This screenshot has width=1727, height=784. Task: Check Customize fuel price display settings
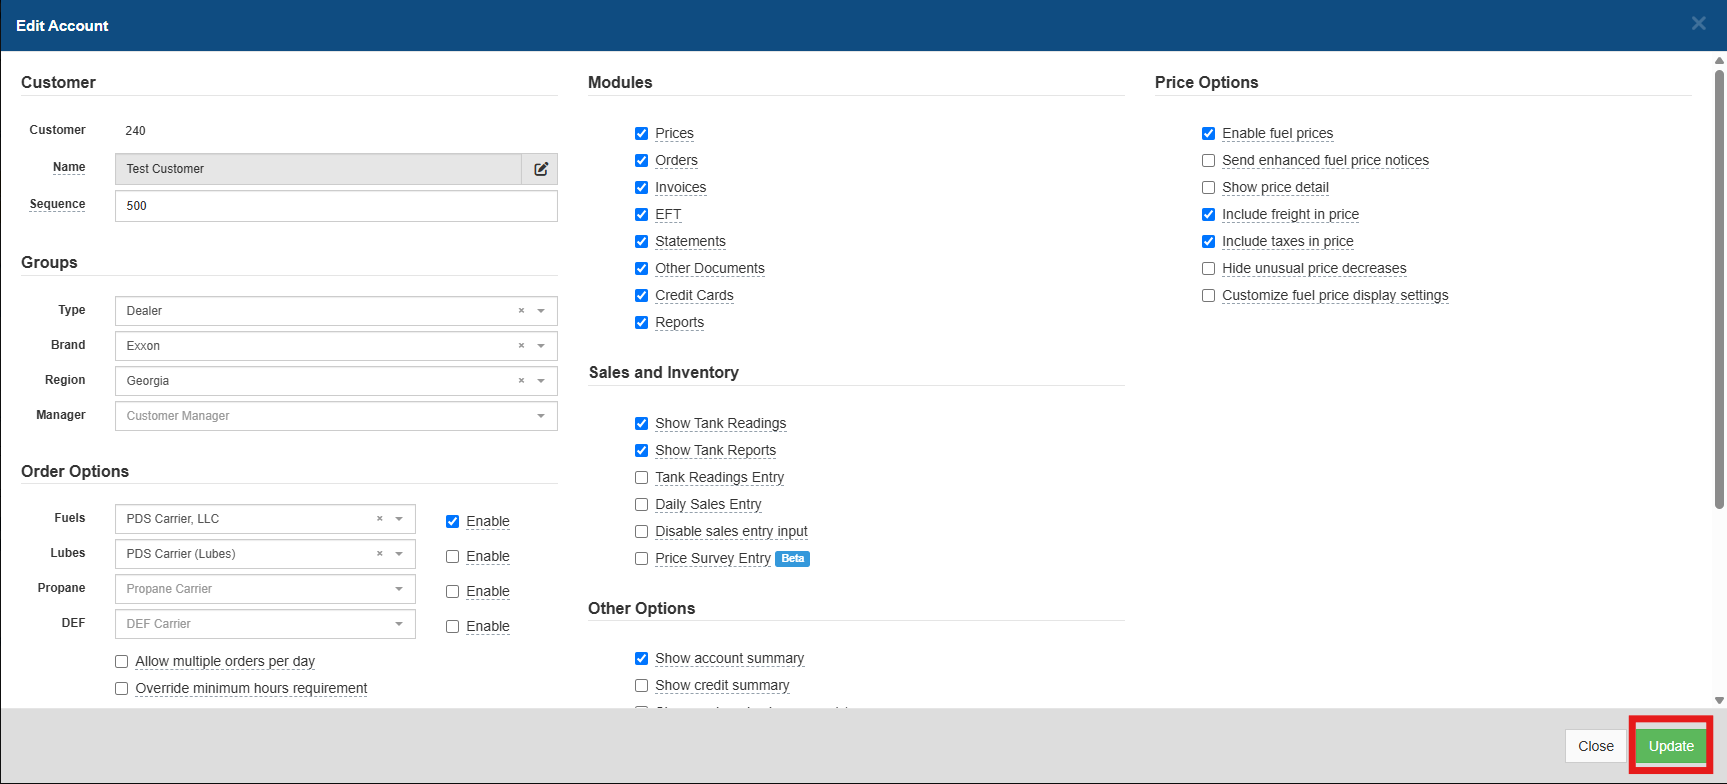click(x=1208, y=296)
